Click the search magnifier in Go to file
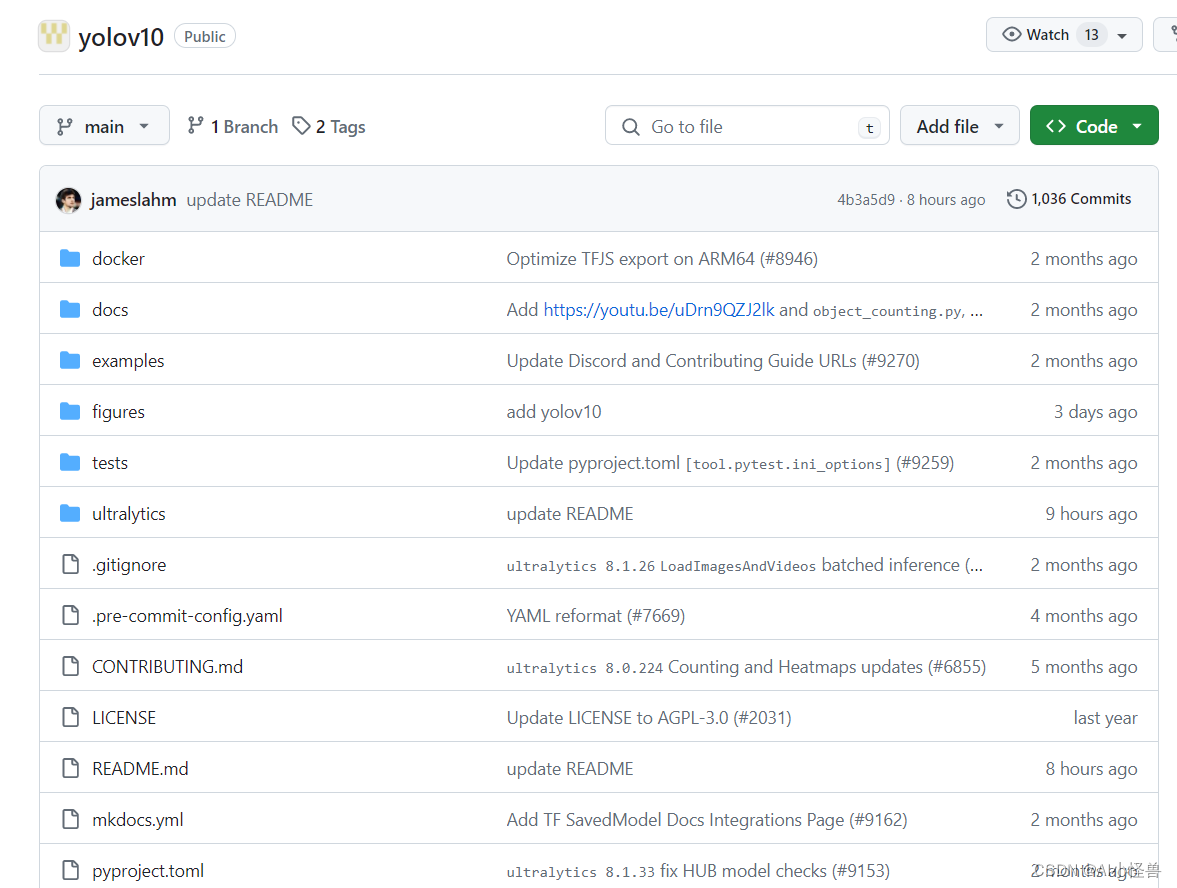The width and height of the screenshot is (1177, 888). (631, 127)
